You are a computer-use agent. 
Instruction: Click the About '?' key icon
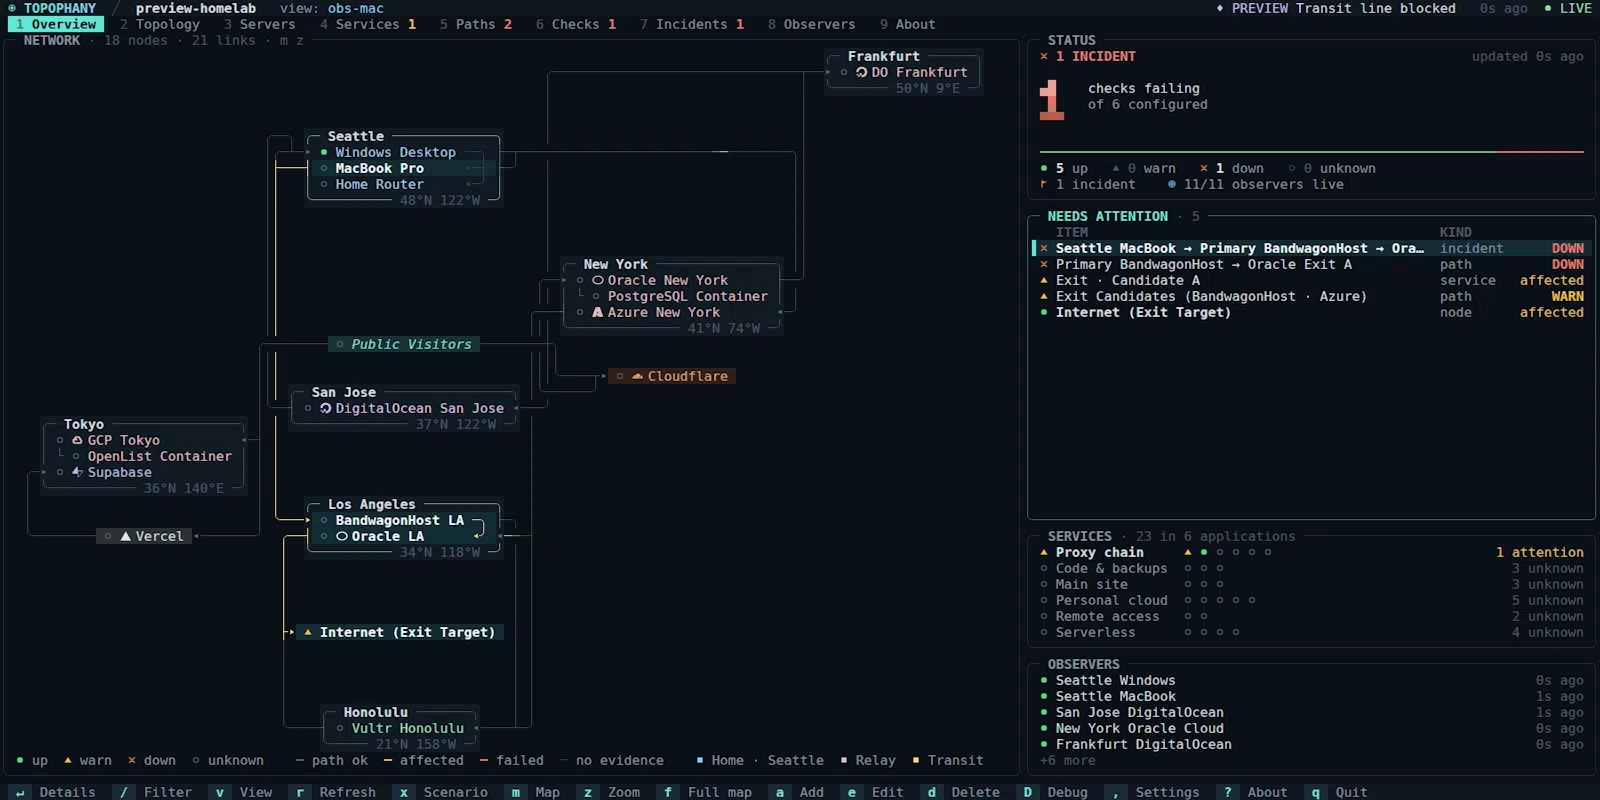[1228, 792]
